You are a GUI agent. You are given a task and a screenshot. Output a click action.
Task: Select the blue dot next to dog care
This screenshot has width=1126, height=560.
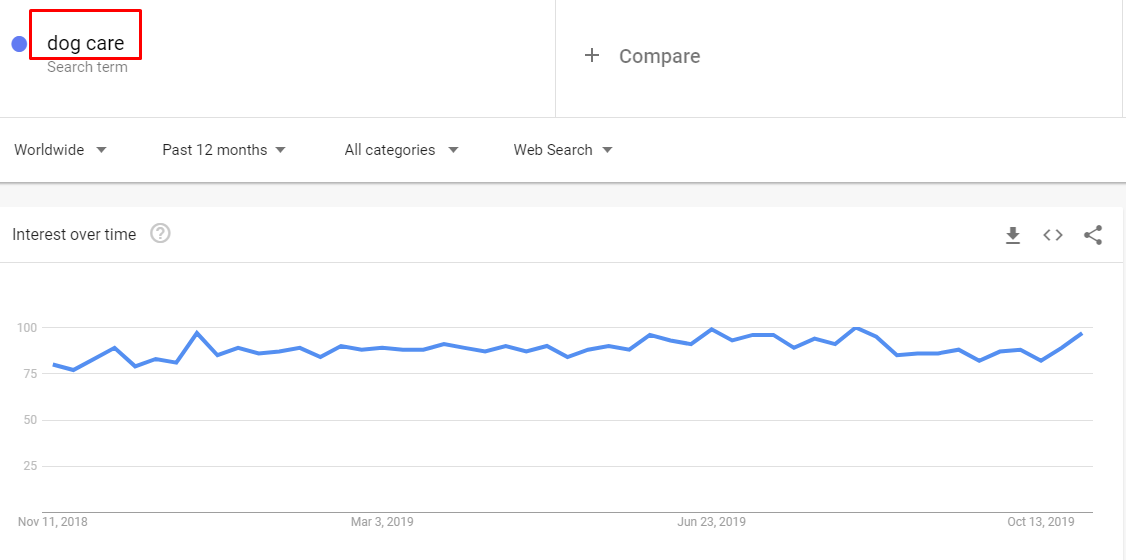point(19,44)
